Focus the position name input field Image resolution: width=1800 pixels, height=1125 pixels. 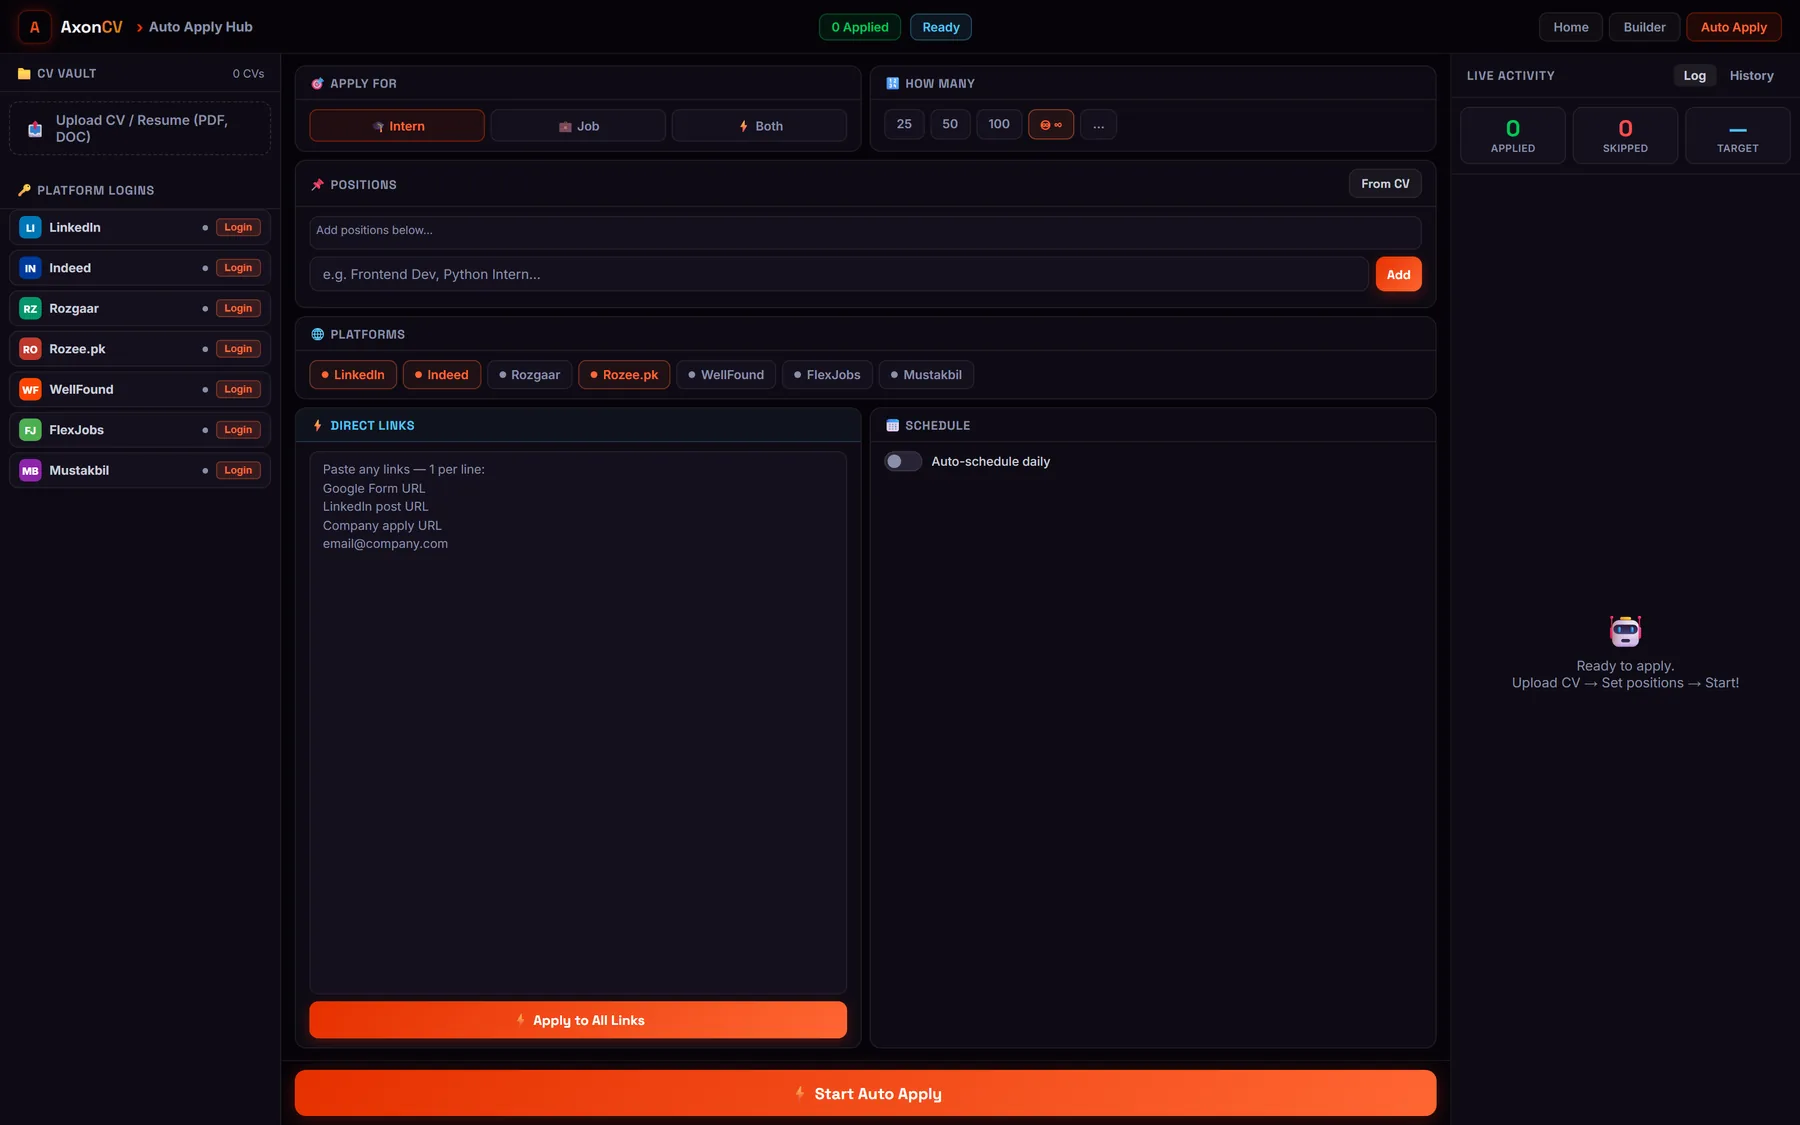click(x=839, y=274)
